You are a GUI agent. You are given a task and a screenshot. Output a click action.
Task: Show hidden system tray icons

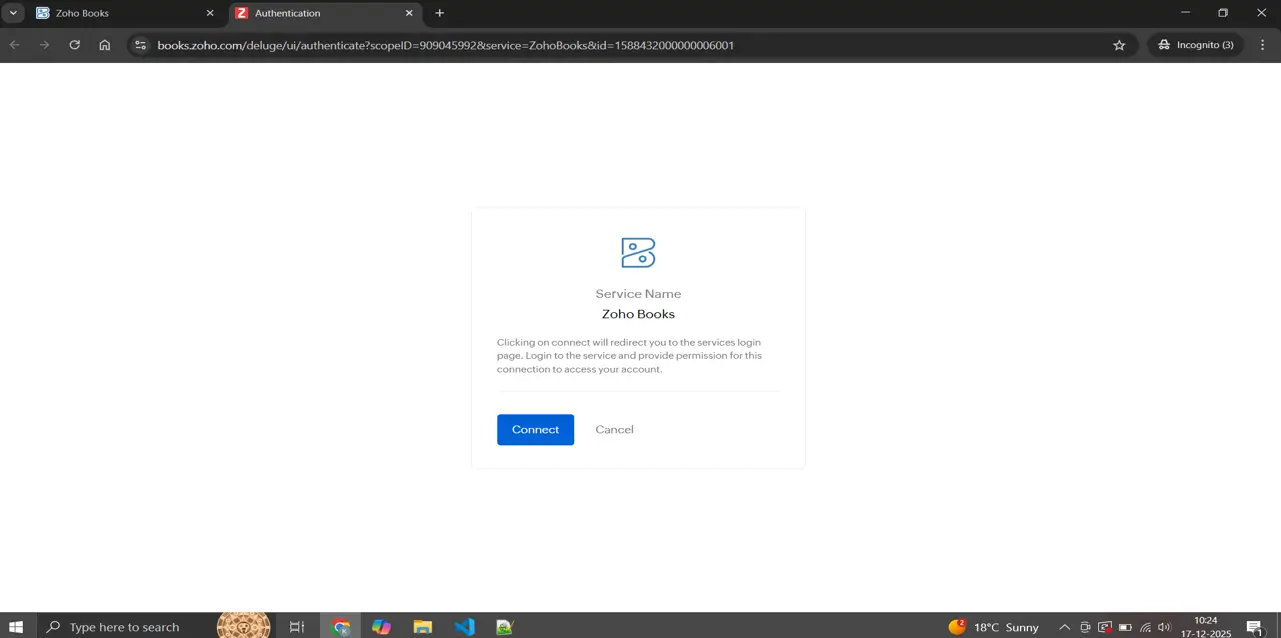(x=1064, y=627)
